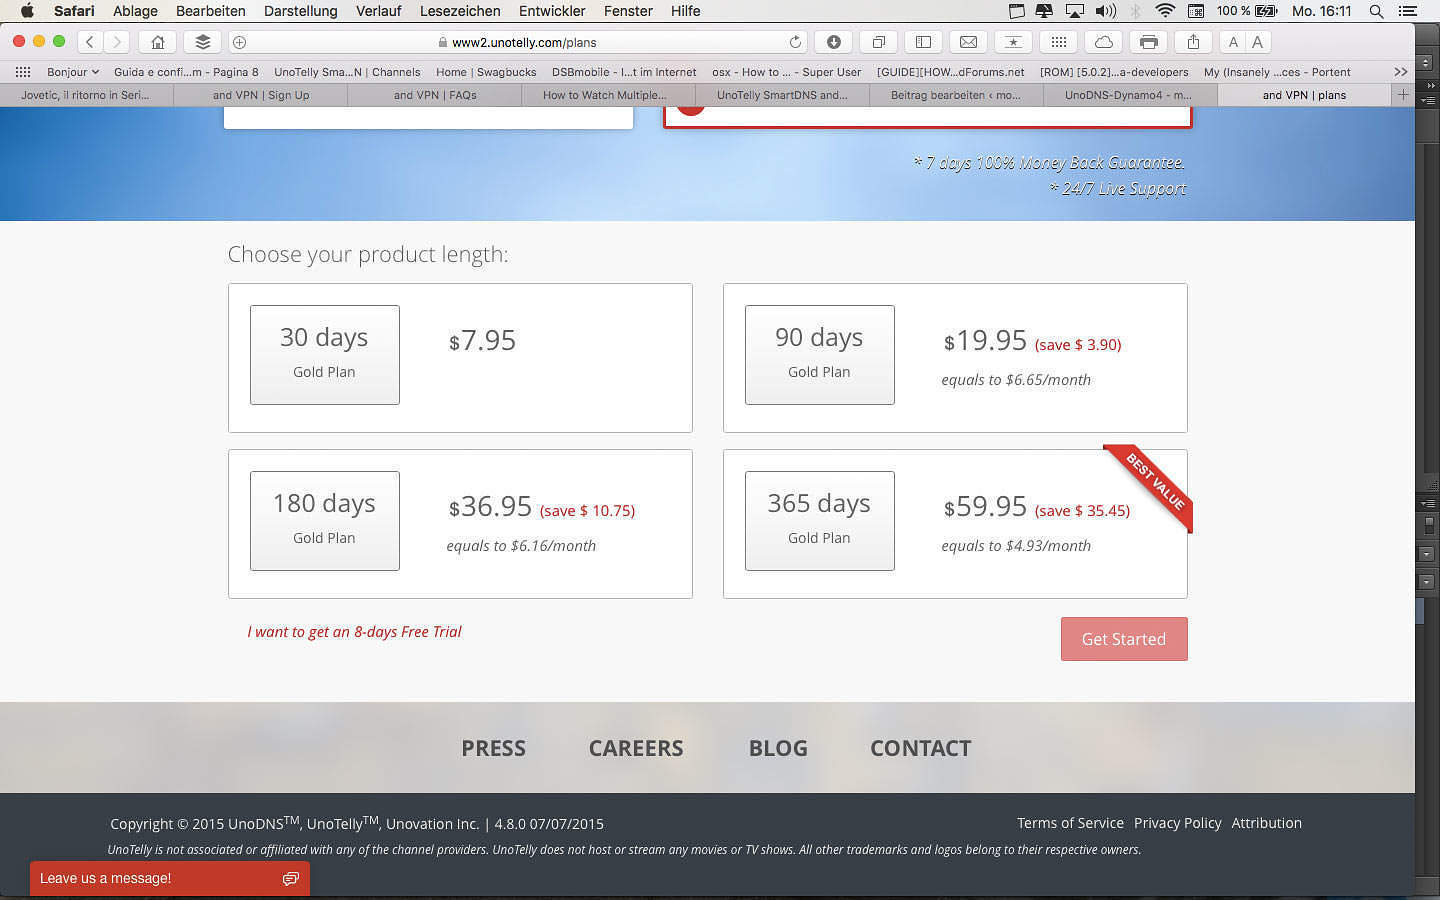Switch to the 'UnoDNS-Dynamo4' tab
The width and height of the screenshot is (1440, 900).
tap(1130, 95)
